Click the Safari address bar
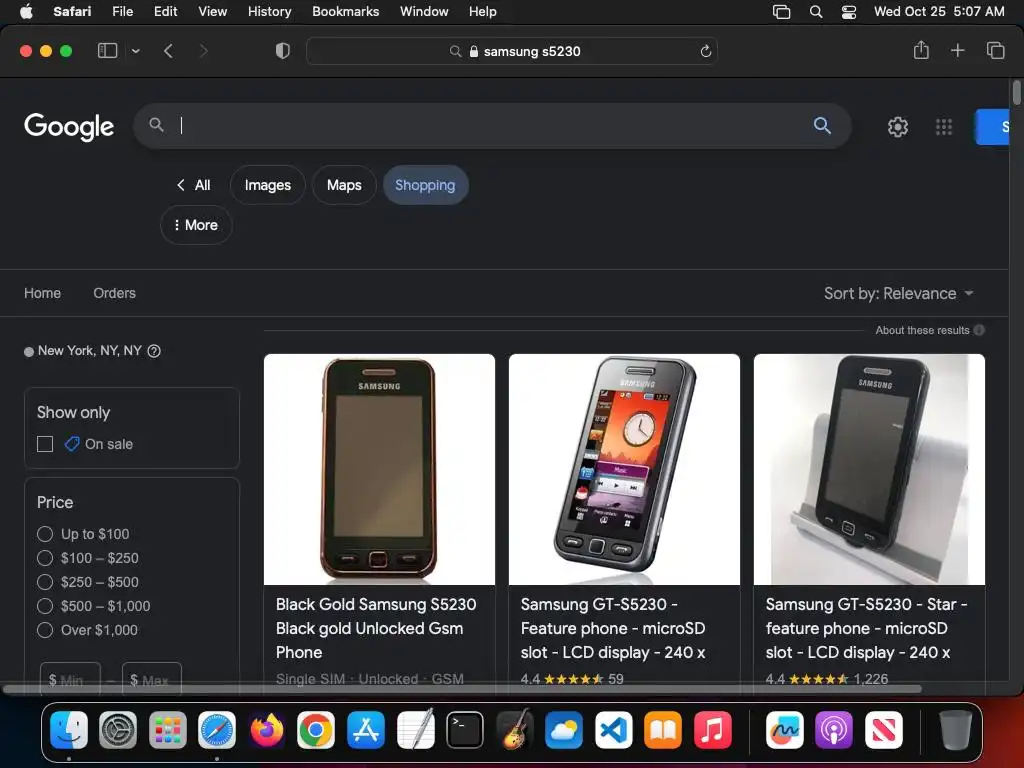This screenshot has height=768, width=1024. [512, 51]
